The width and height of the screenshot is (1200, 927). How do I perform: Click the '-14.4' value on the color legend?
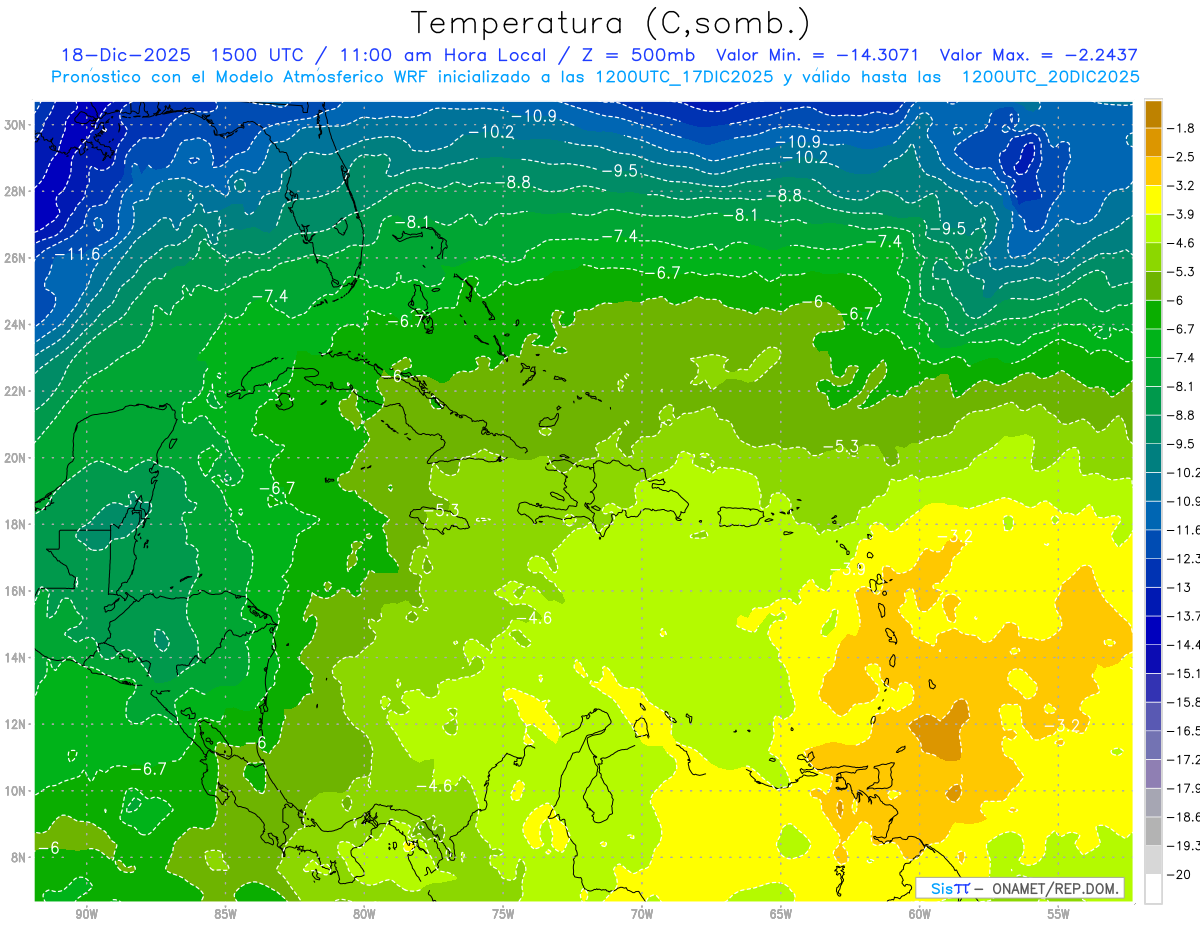point(1186,645)
